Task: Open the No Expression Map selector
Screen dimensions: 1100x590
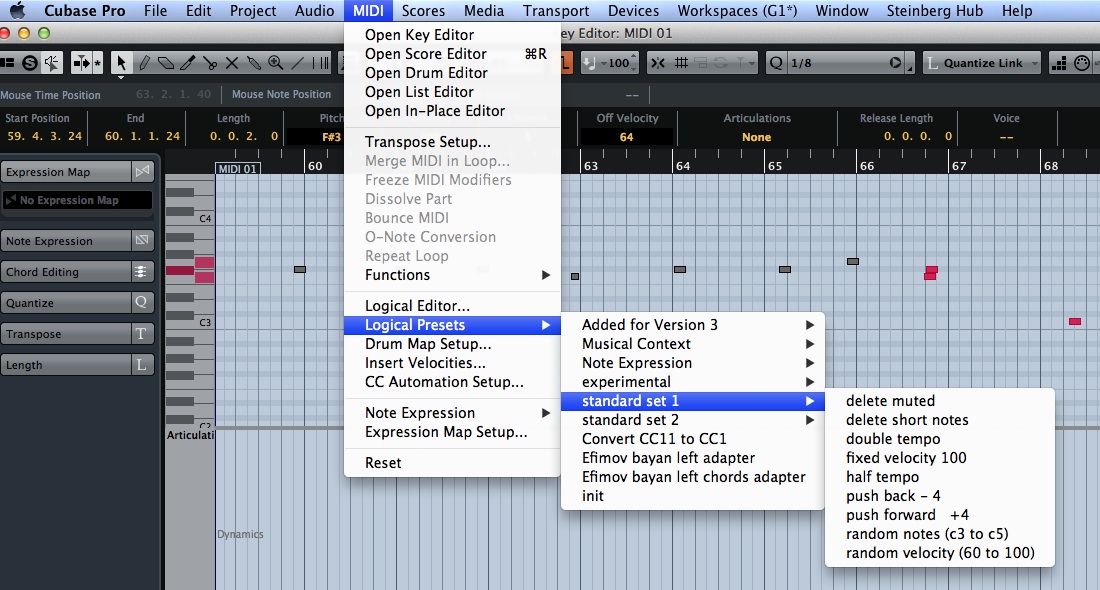Action: [x=77, y=200]
